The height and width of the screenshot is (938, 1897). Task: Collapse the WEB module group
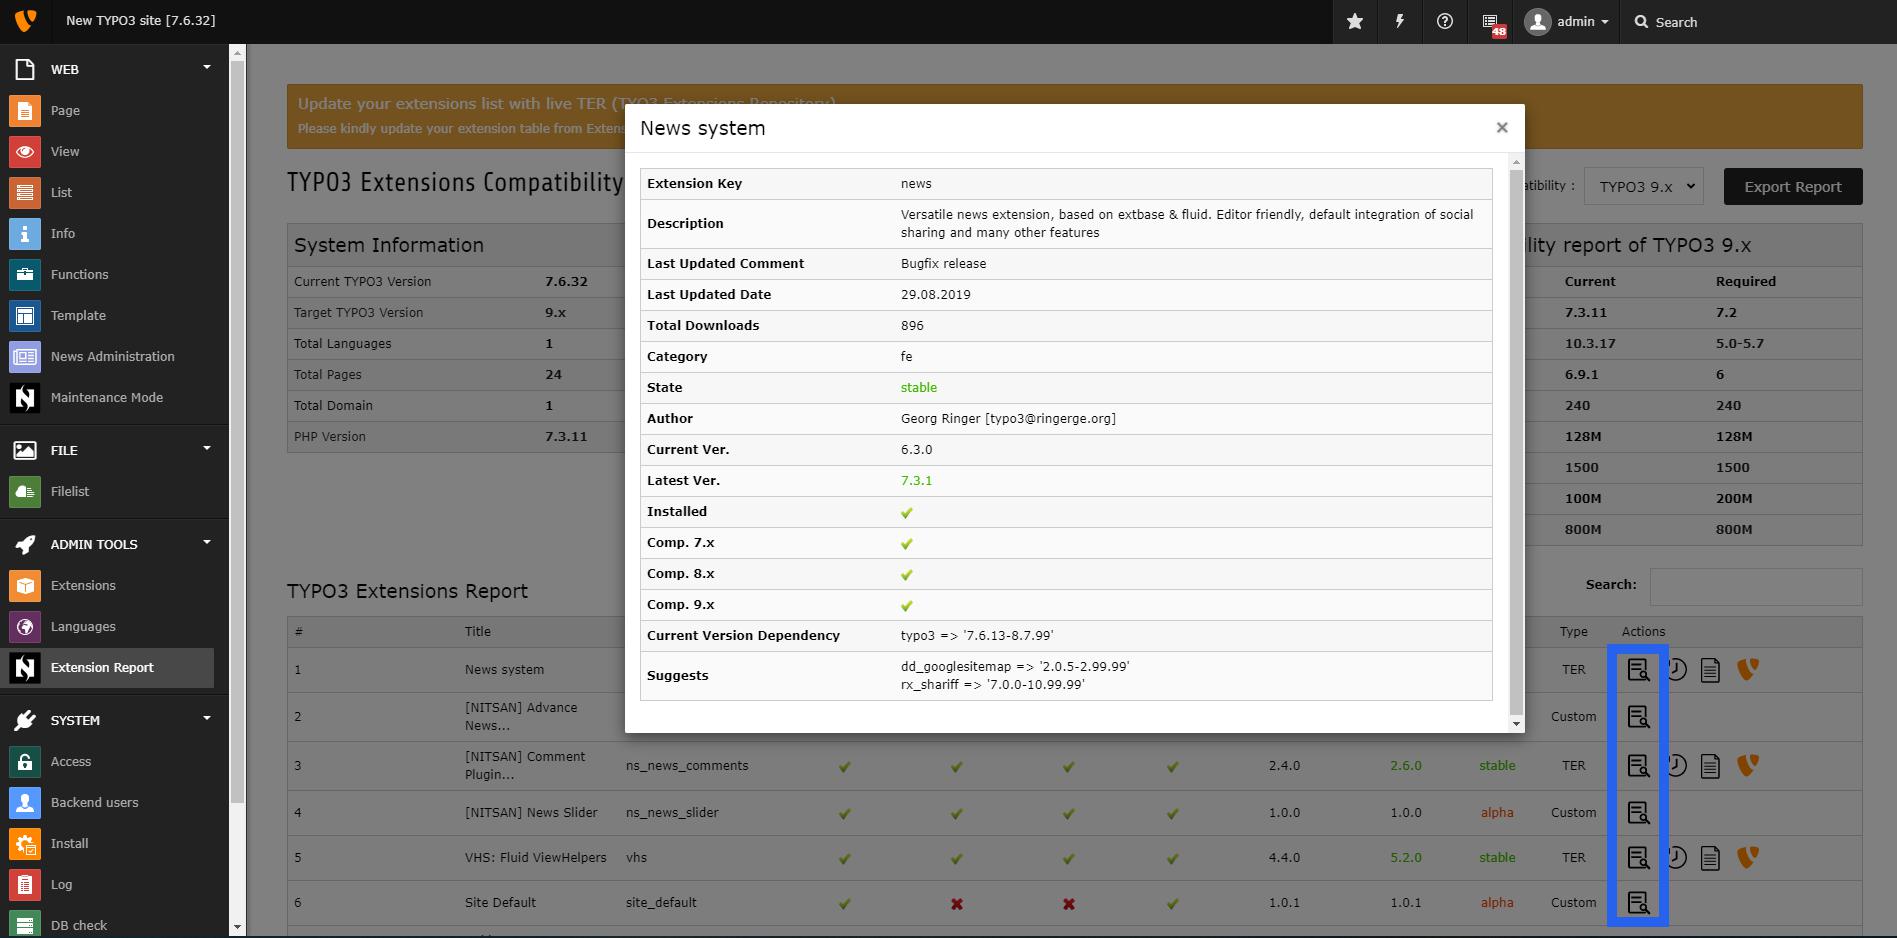pos(207,68)
